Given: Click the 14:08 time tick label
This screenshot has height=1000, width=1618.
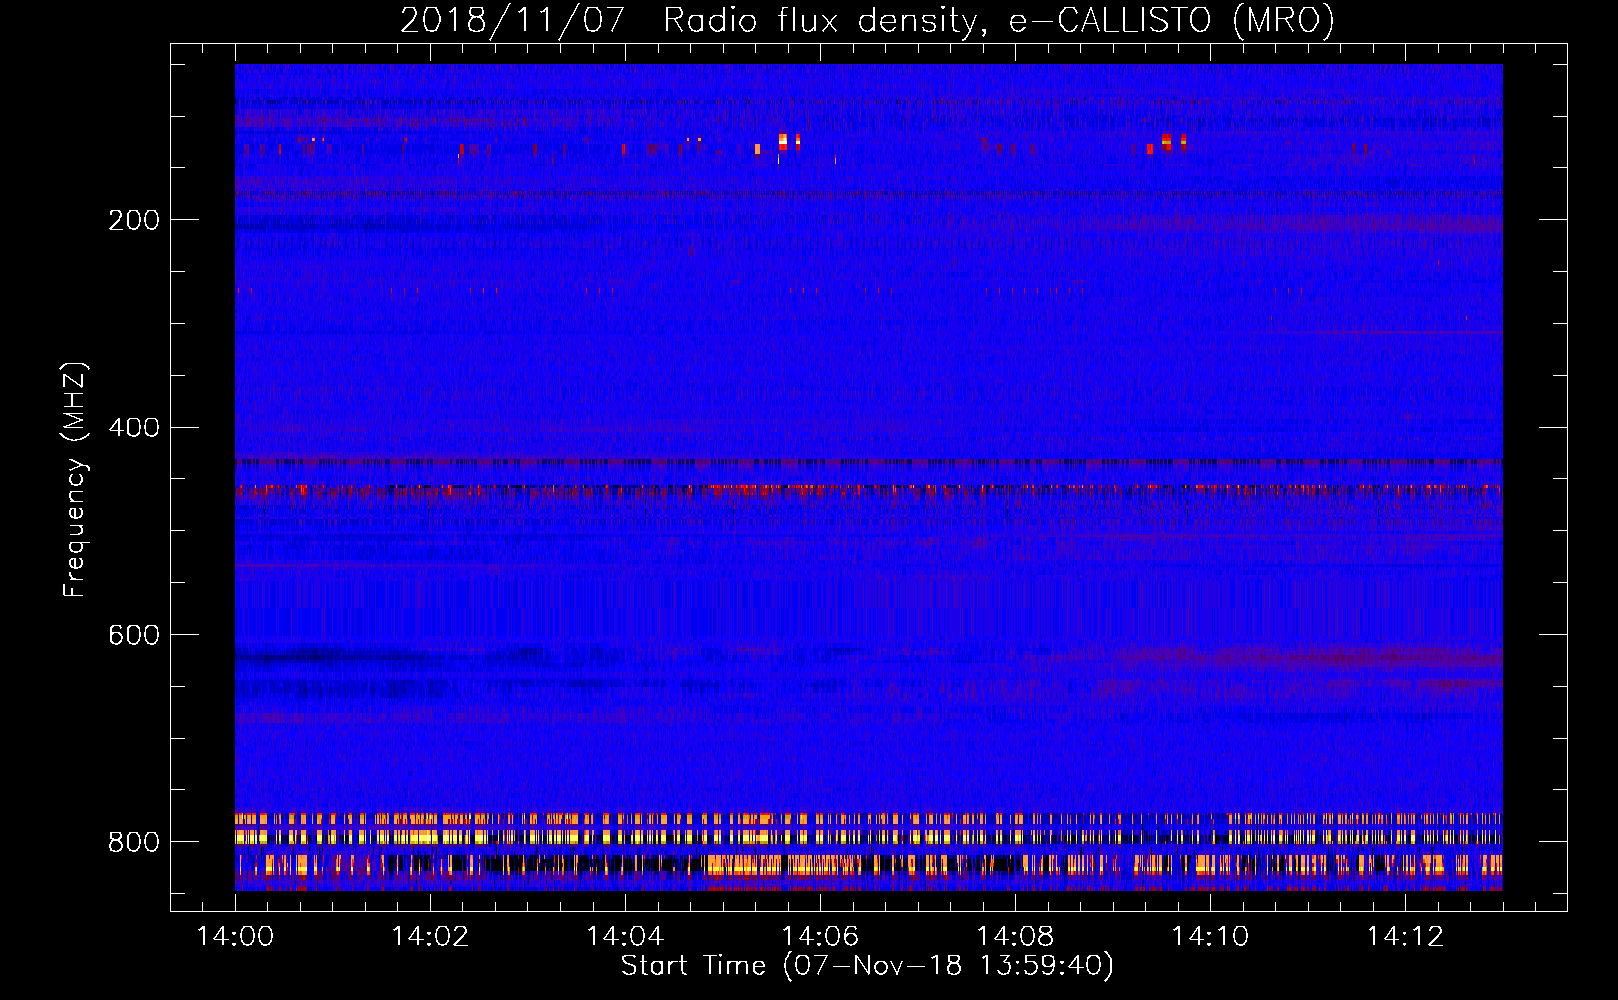Looking at the screenshot, I should click(1015, 937).
